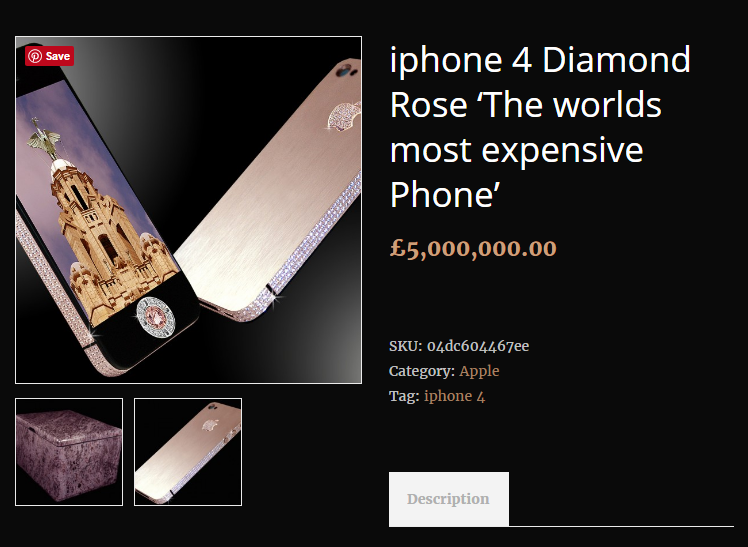Switch to the Description tab
The height and width of the screenshot is (547, 748).
coord(449,499)
